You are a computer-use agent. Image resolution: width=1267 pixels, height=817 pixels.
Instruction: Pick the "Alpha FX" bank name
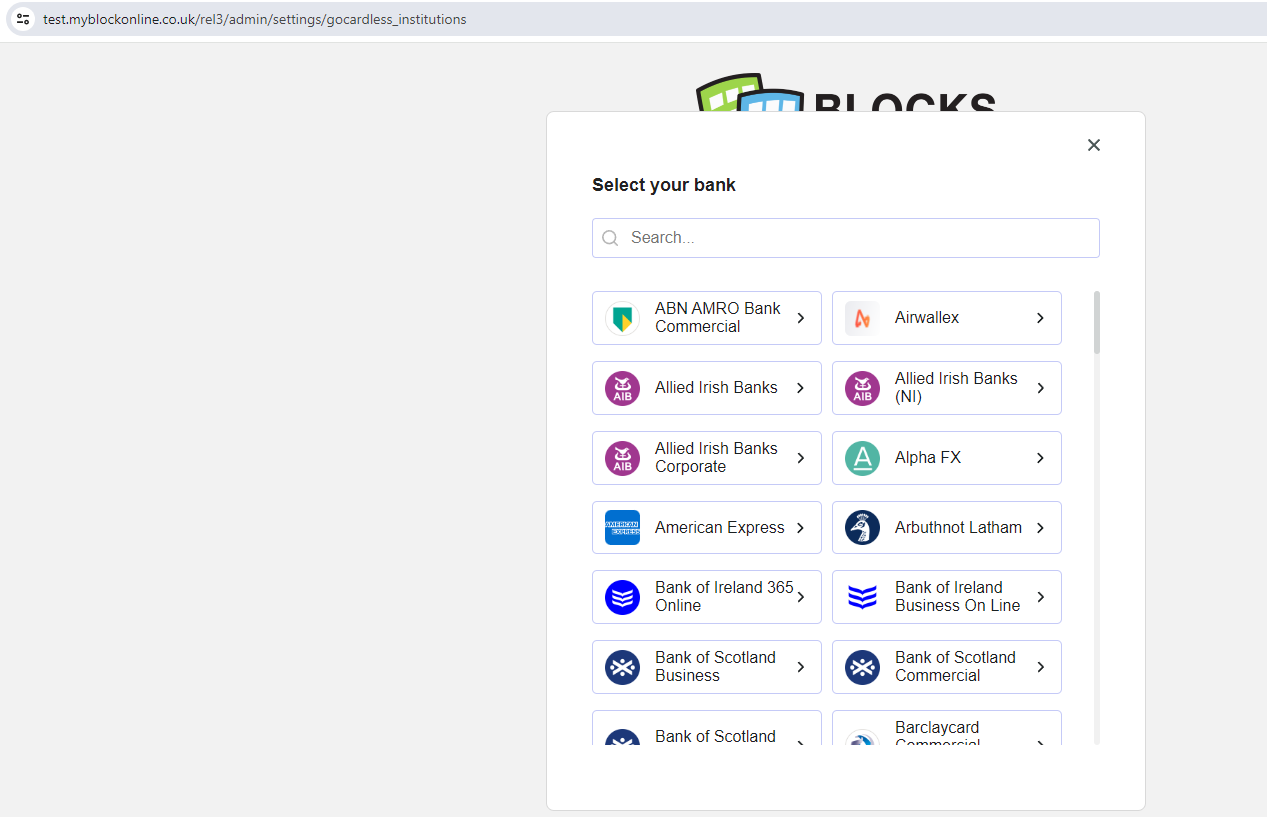pos(928,458)
